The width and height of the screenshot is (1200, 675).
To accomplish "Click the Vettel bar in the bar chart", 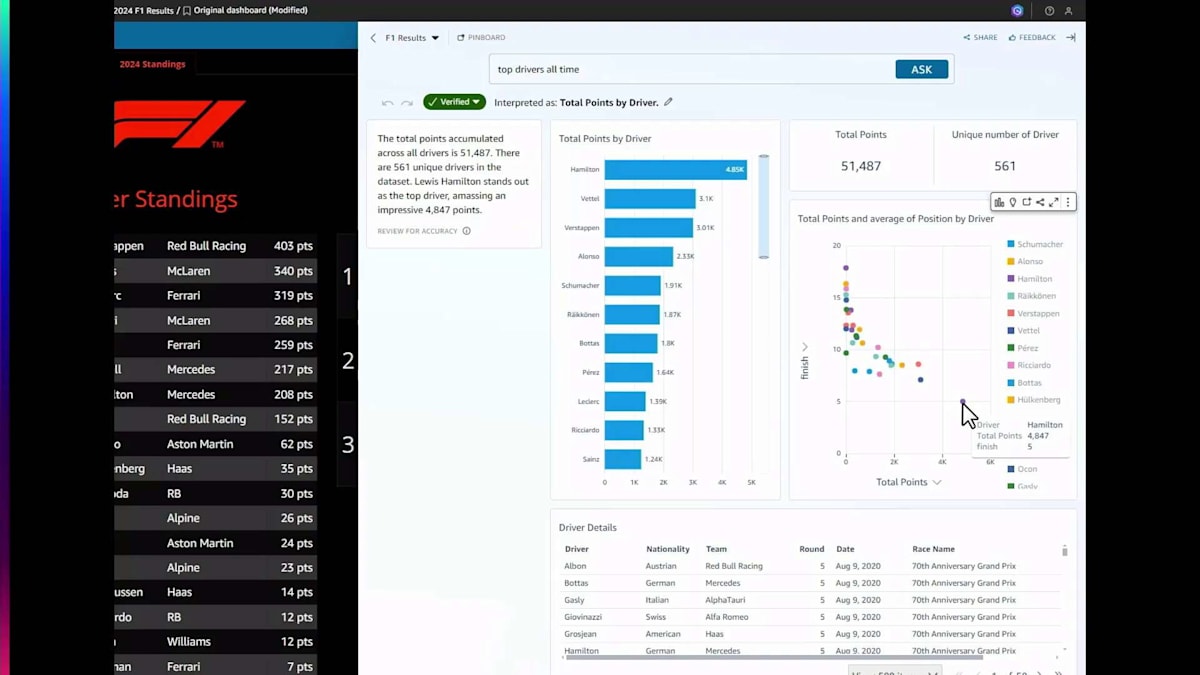I will [650, 199].
